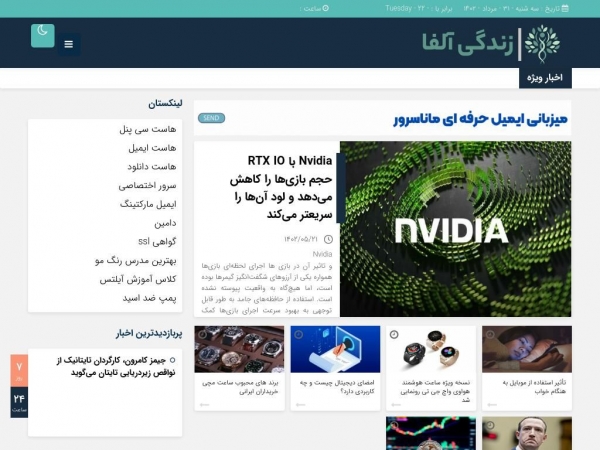Image resolution: width=600 pixels, height=450 pixels.
Task: Select the اخبار ویژه tab
Action: click(545, 78)
